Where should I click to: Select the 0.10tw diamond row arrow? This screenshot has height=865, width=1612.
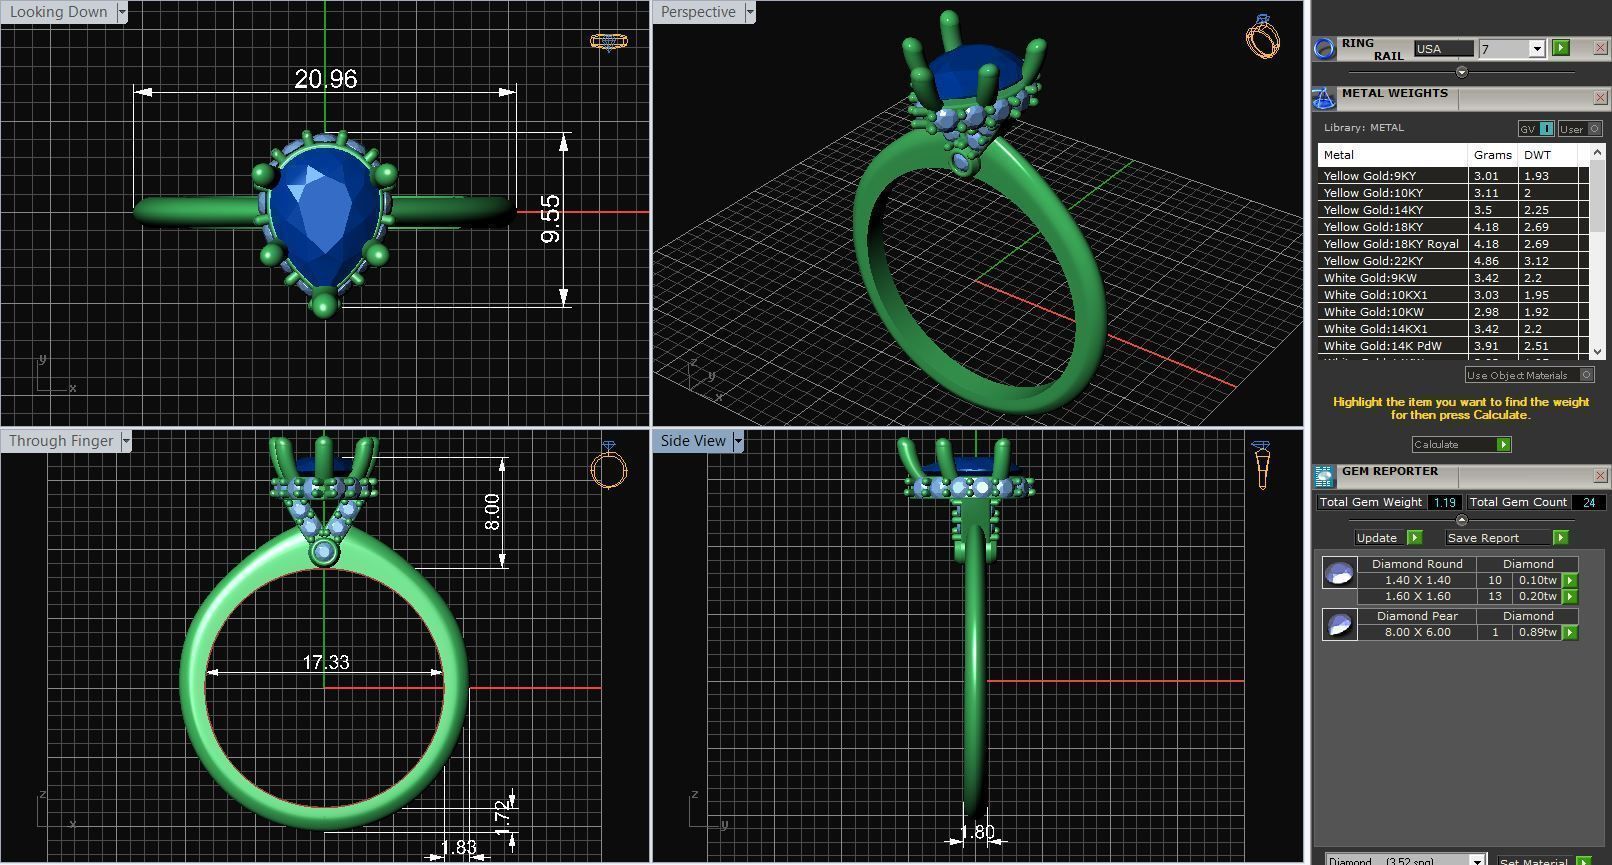click(x=1570, y=581)
